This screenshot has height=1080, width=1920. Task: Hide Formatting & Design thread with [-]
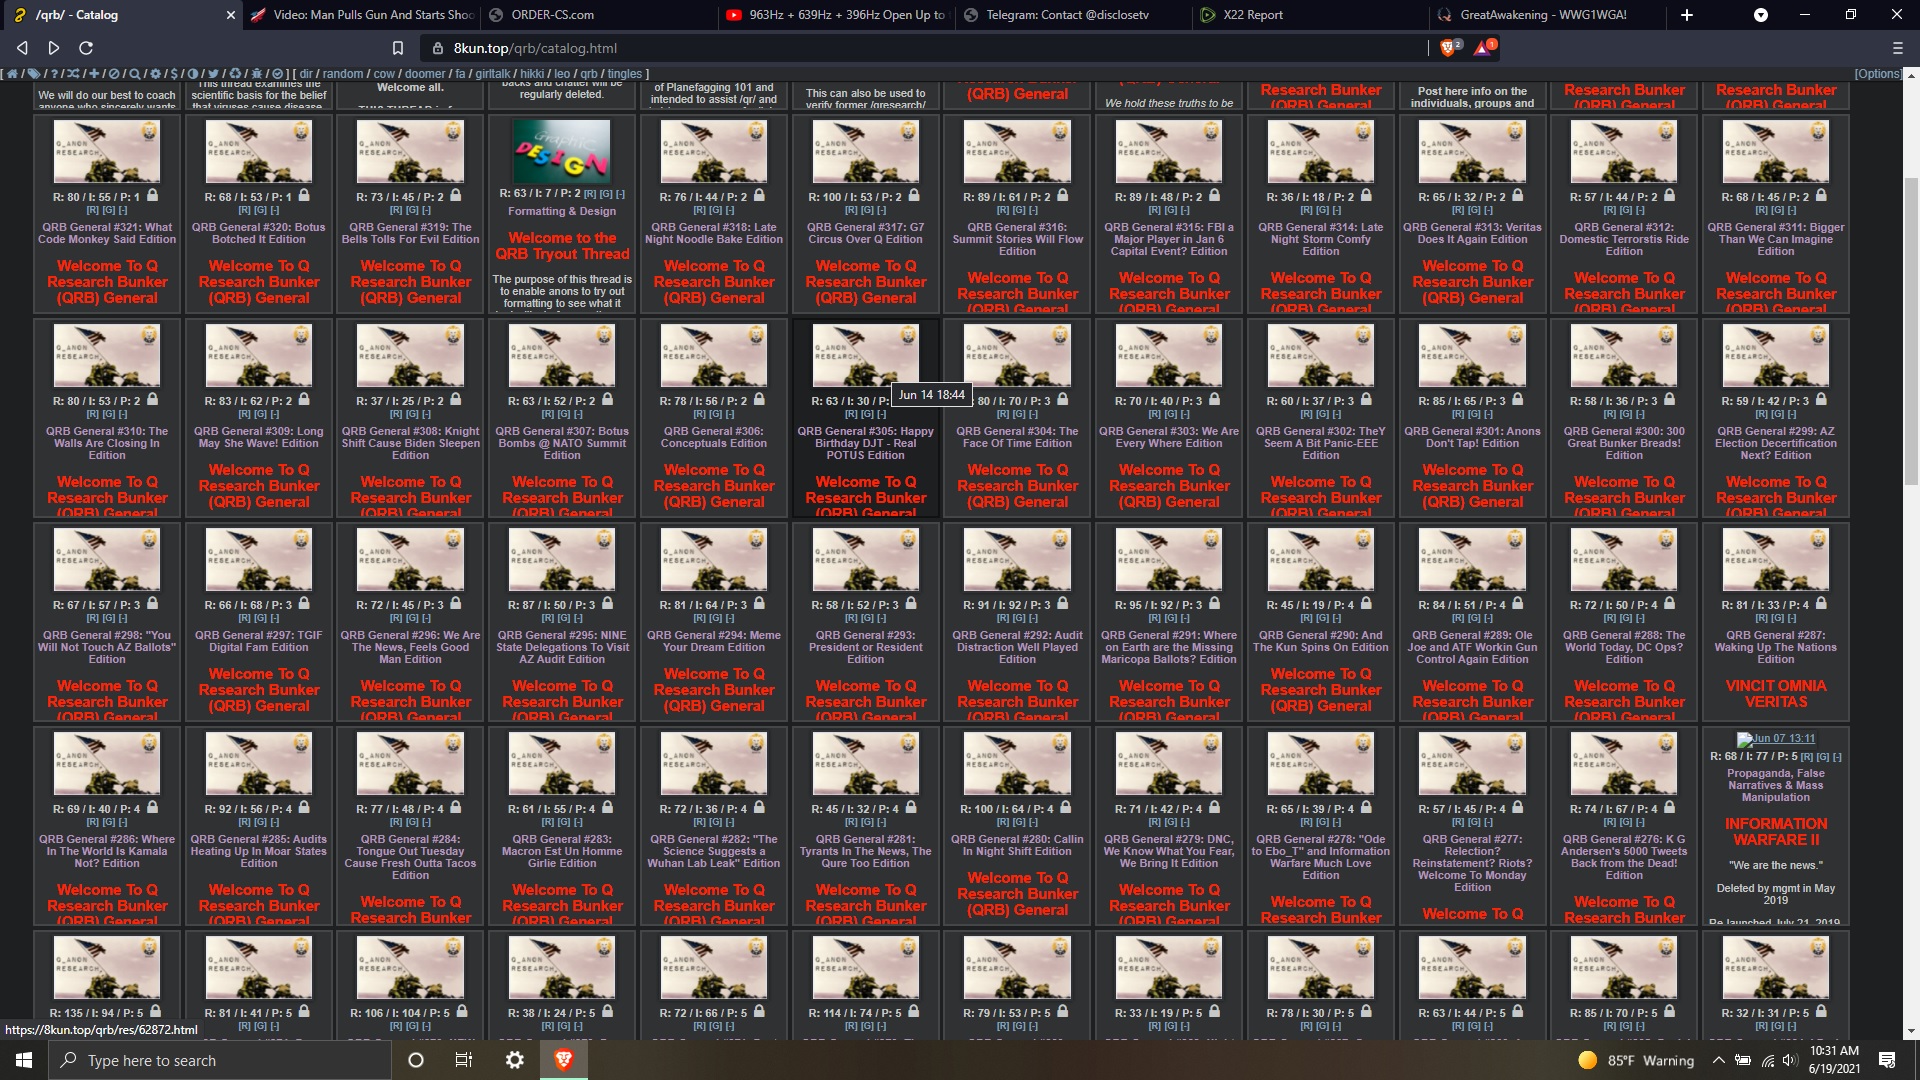(x=620, y=194)
